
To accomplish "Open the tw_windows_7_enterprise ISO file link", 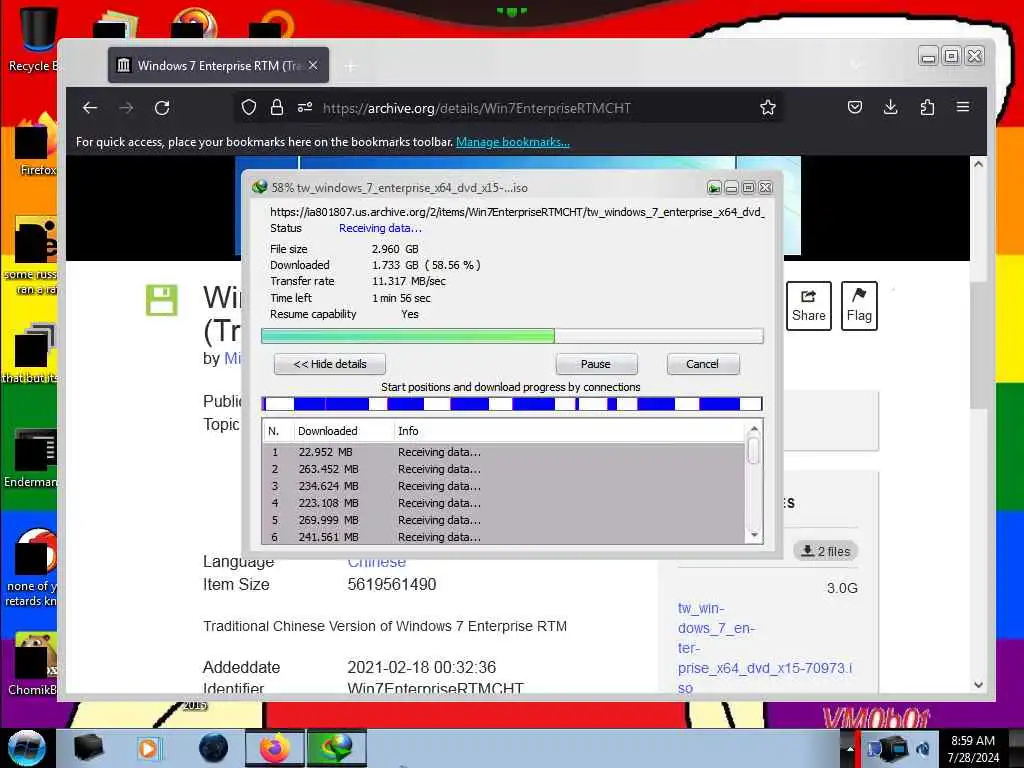I will point(764,648).
